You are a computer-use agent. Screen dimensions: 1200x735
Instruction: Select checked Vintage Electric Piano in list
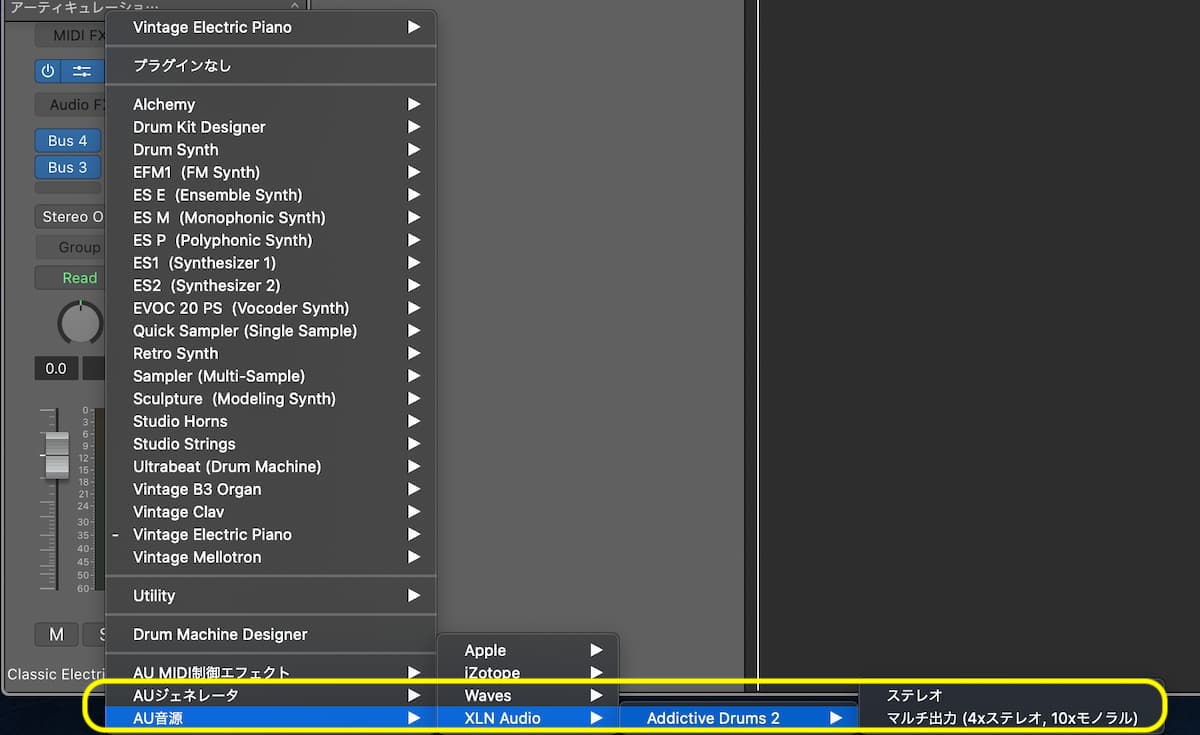coord(272,534)
